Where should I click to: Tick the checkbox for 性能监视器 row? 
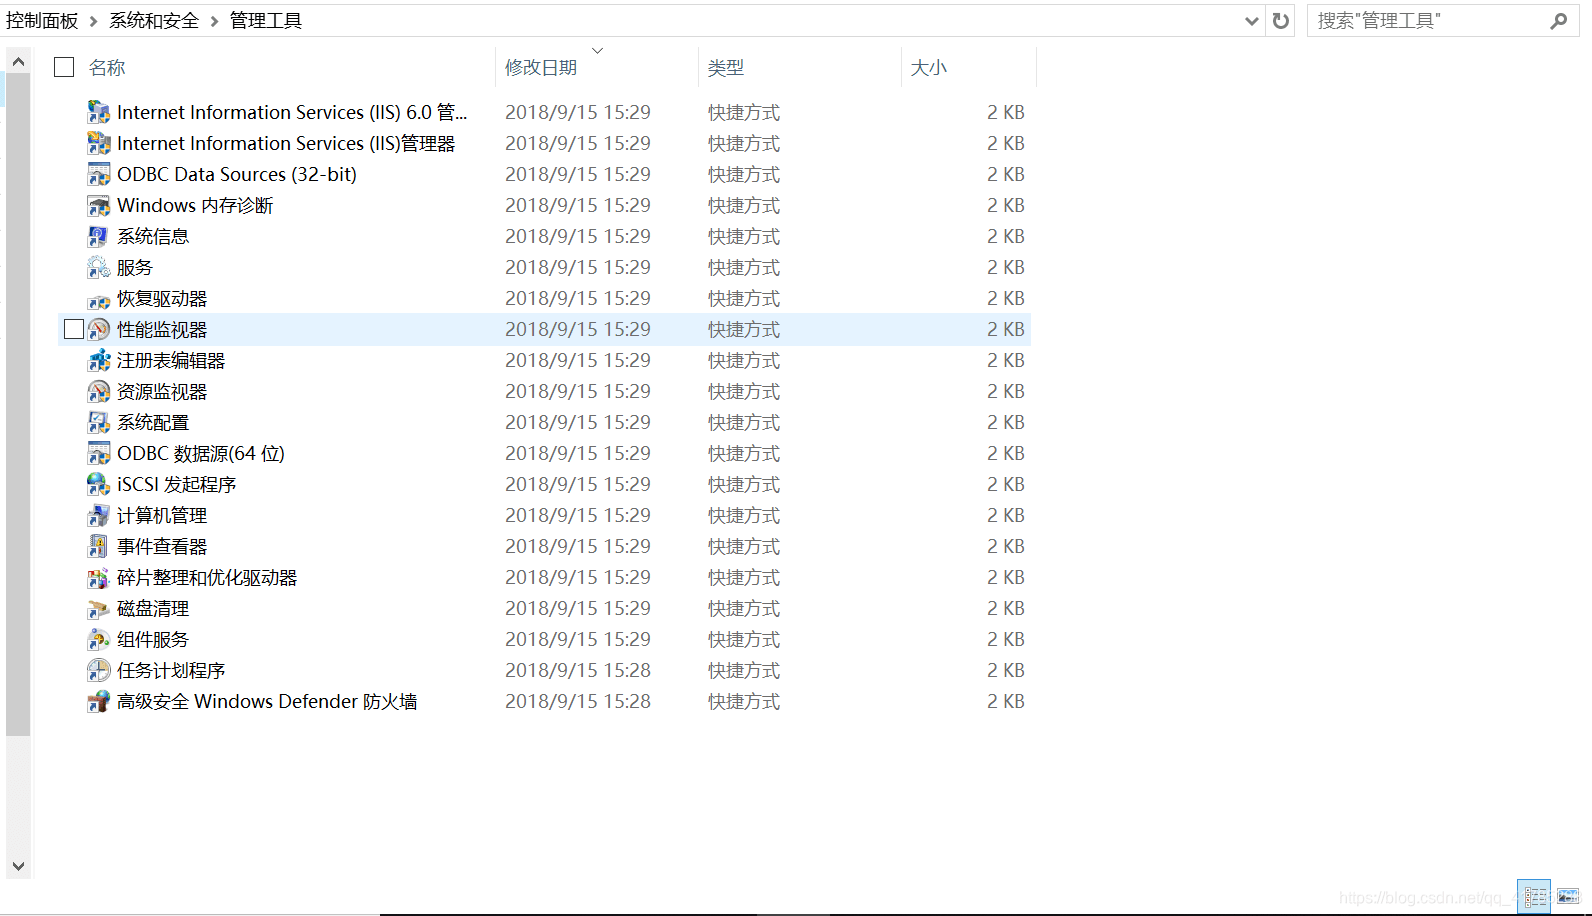(x=73, y=329)
